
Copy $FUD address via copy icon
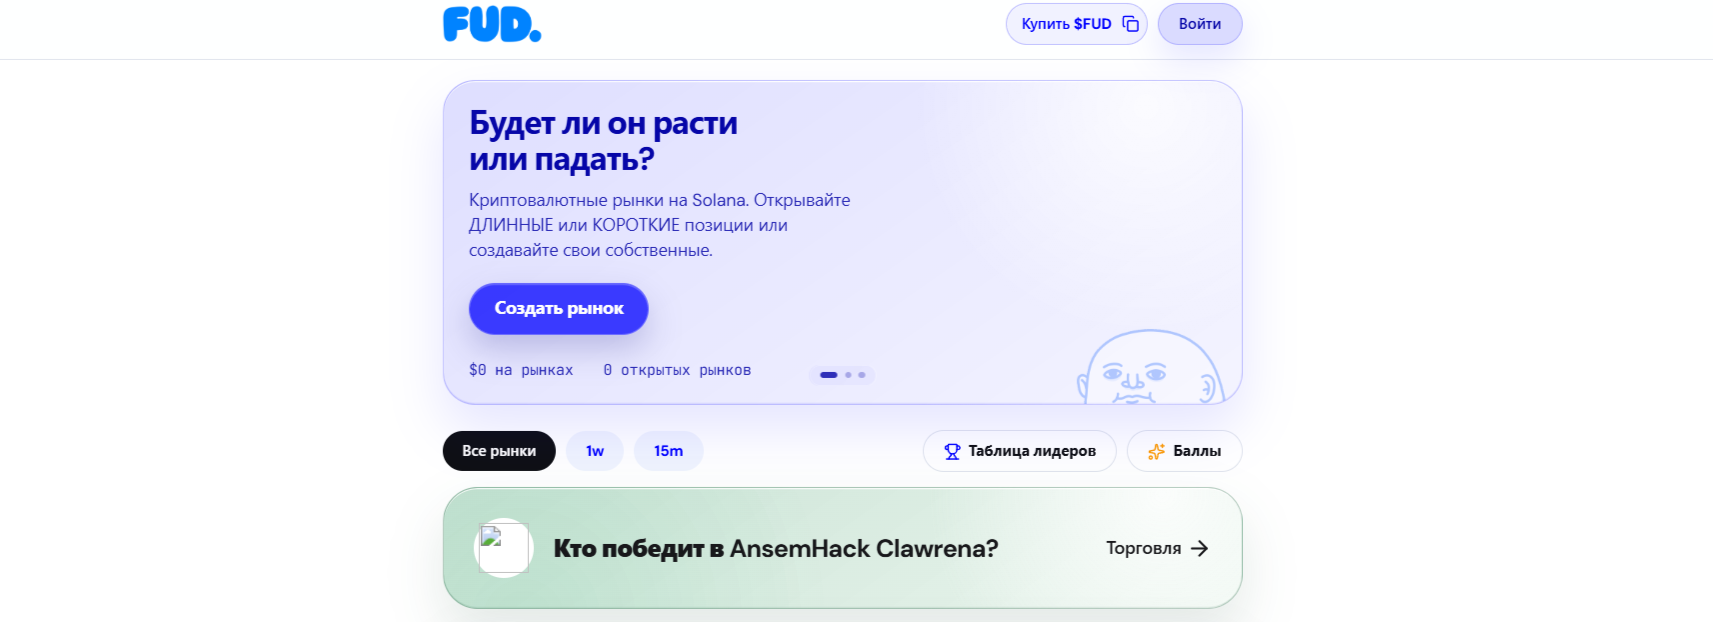coord(1131,24)
